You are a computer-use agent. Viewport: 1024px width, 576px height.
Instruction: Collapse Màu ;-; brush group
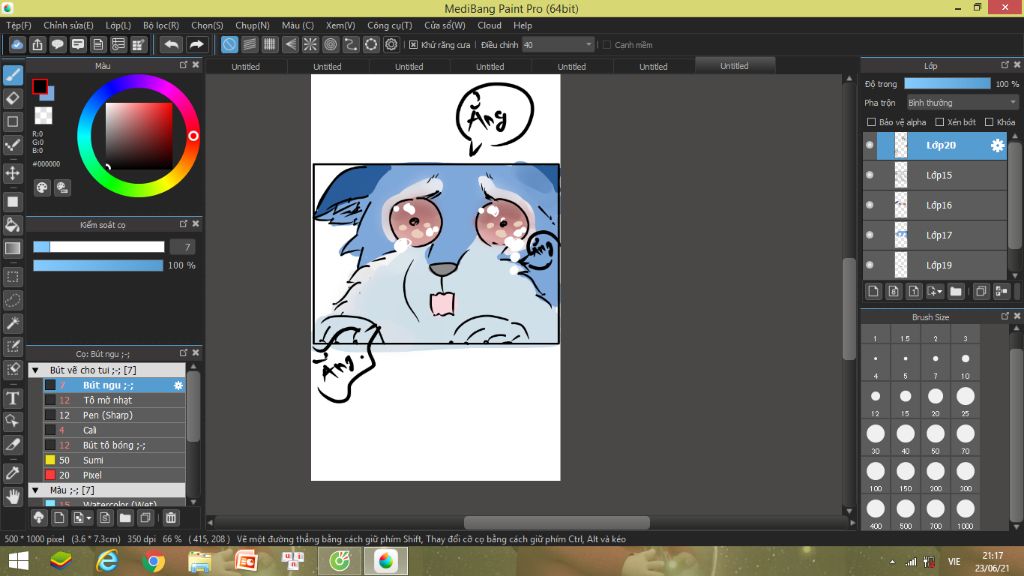click(x=36, y=490)
